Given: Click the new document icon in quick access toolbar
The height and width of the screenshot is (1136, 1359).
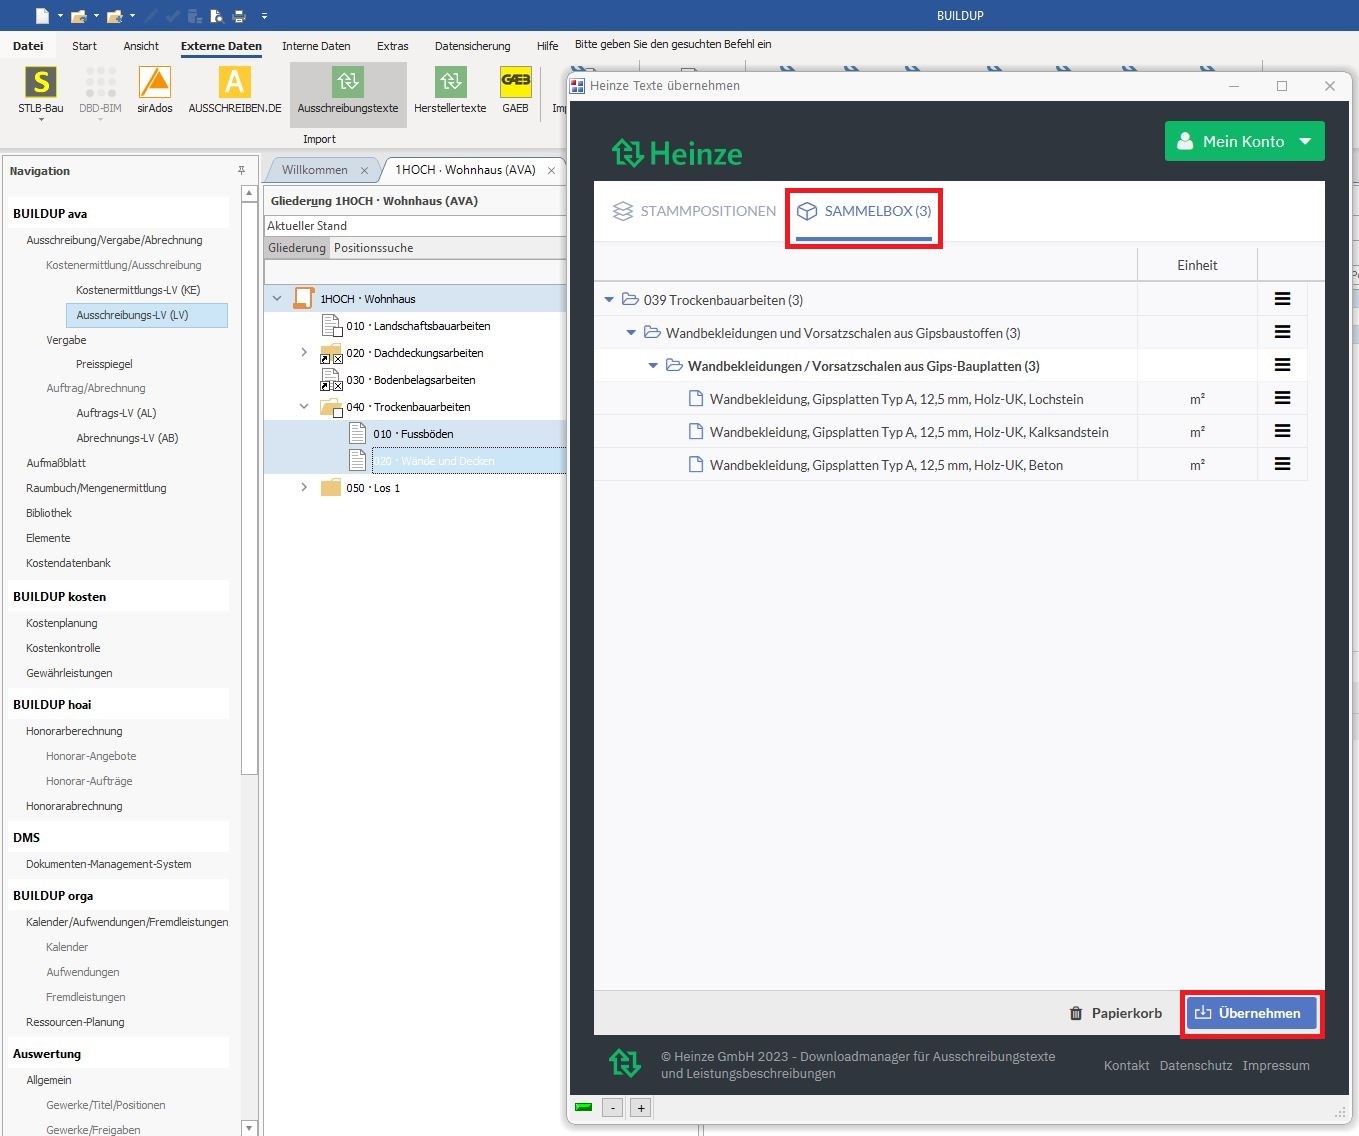Looking at the screenshot, I should coord(42,16).
